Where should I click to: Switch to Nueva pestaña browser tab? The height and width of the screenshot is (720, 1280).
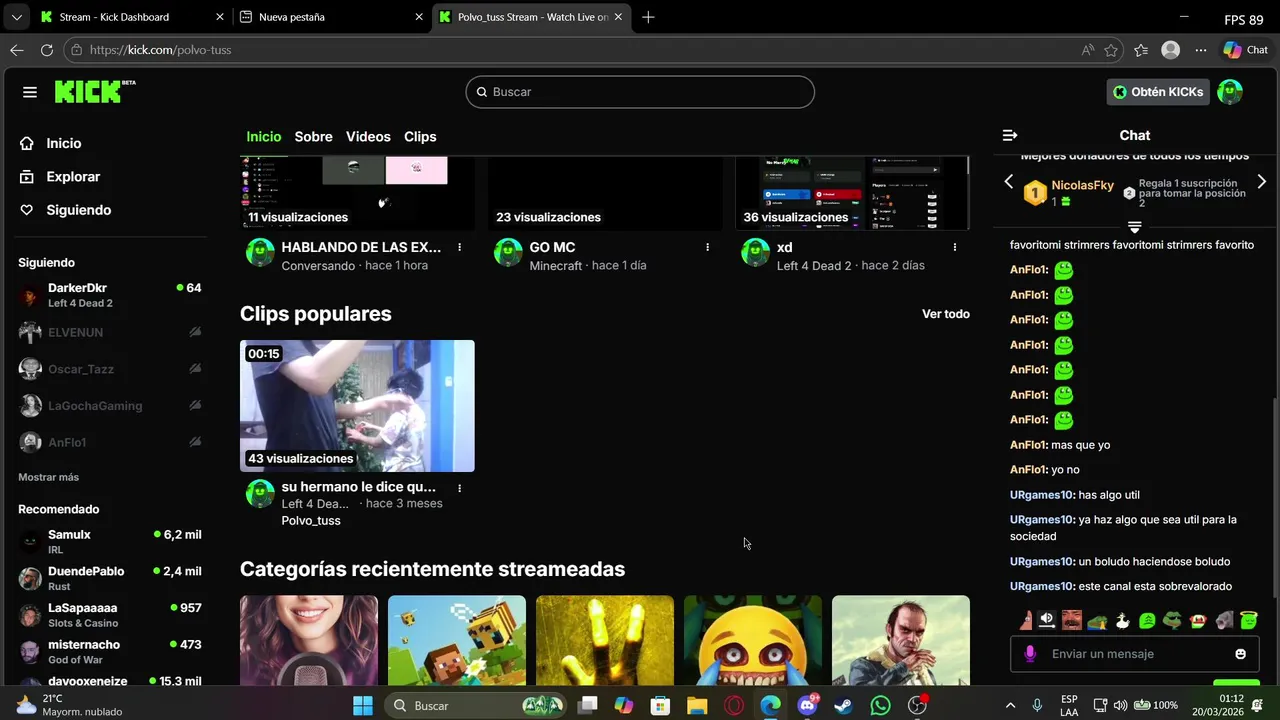click(332, 17)
